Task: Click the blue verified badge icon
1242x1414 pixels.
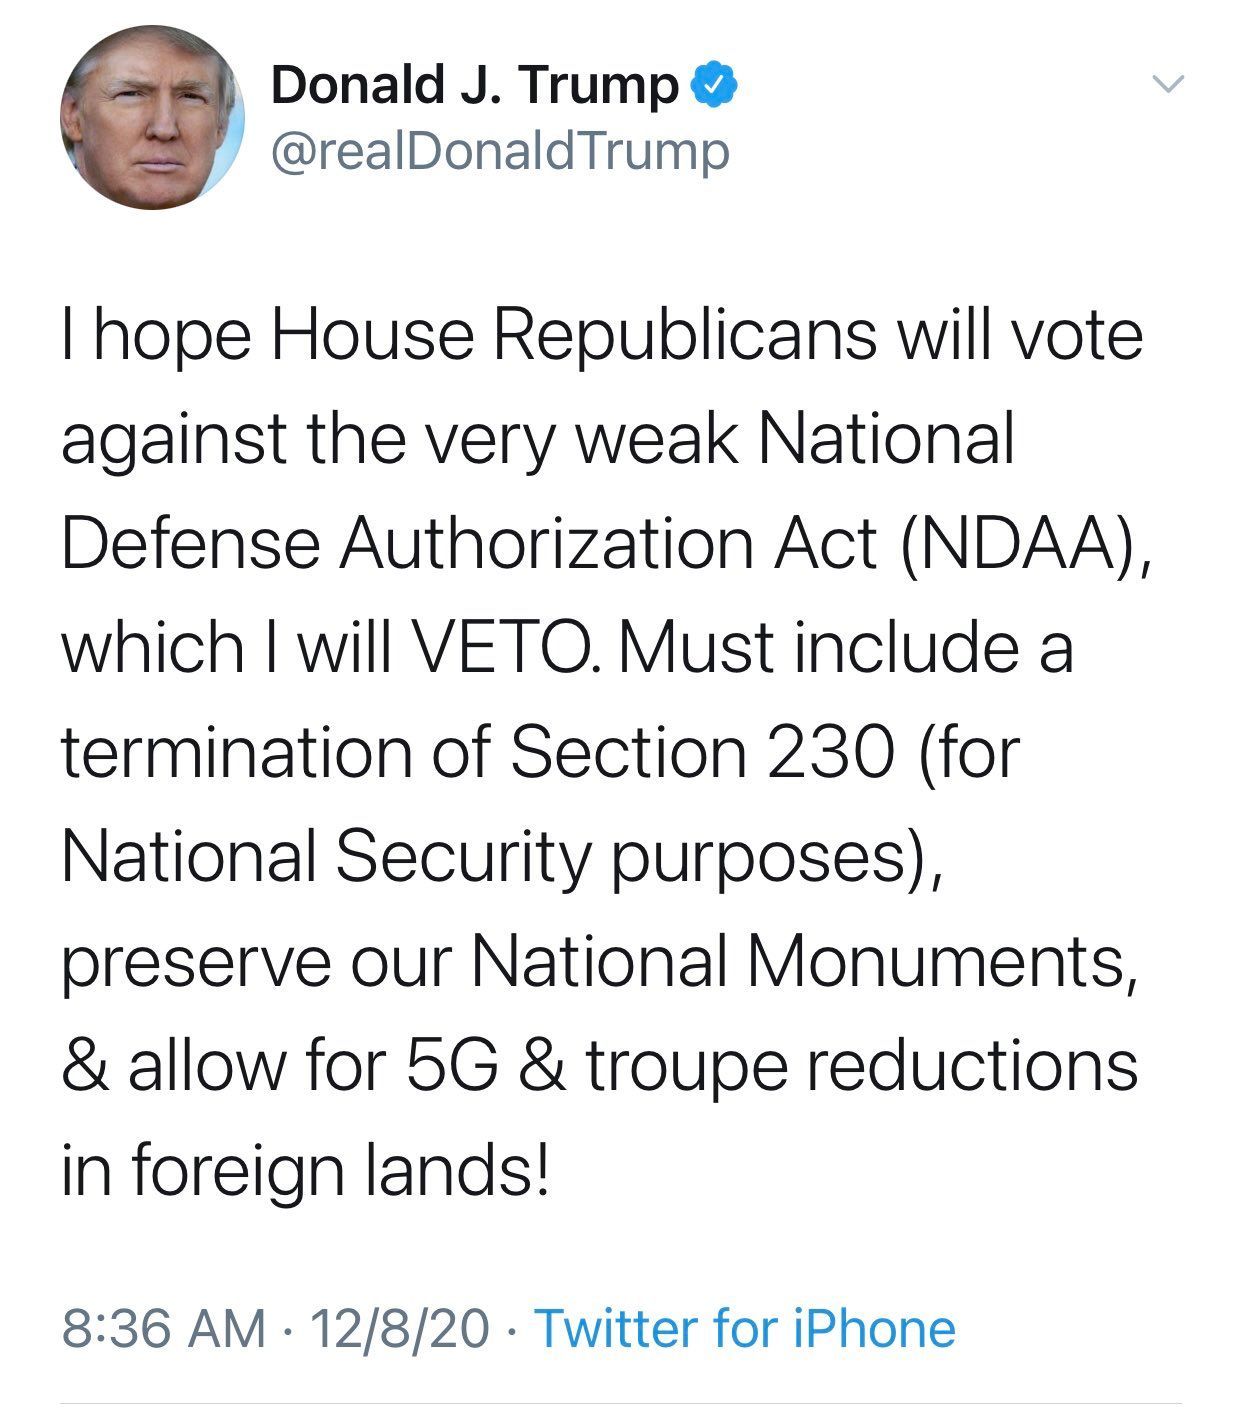Action: 714,85
